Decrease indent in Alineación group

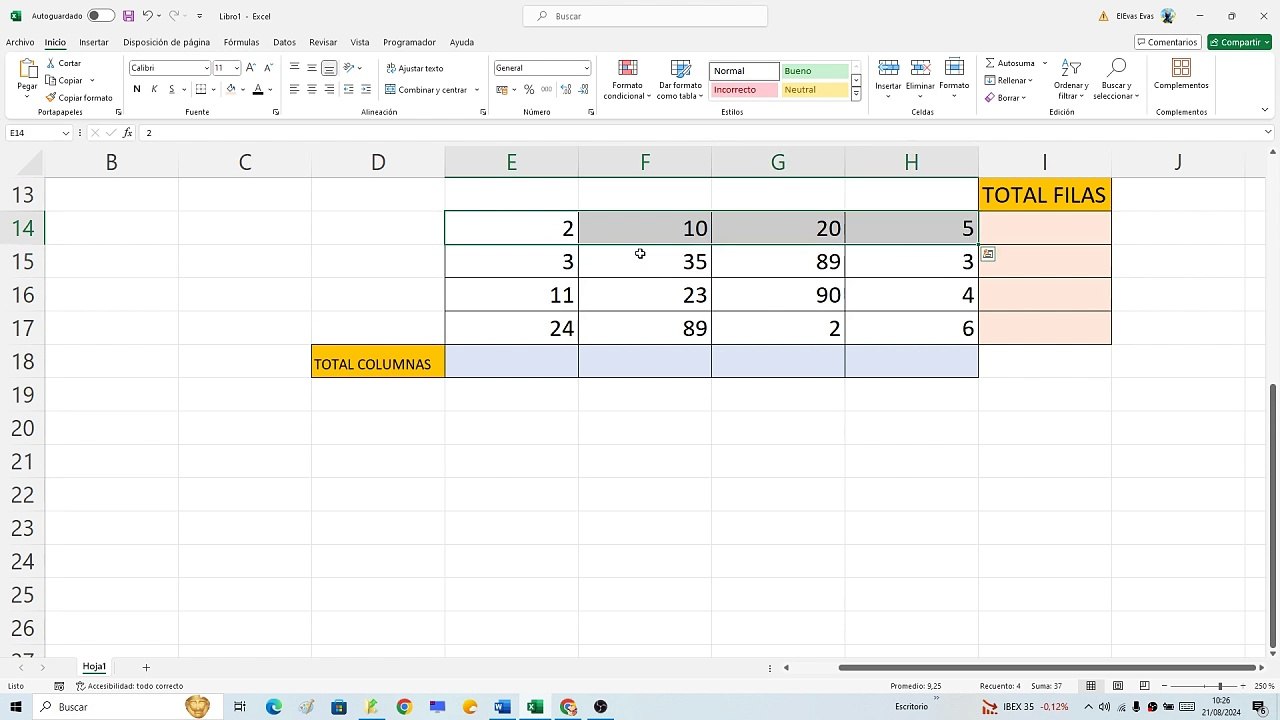coord(348,89)
